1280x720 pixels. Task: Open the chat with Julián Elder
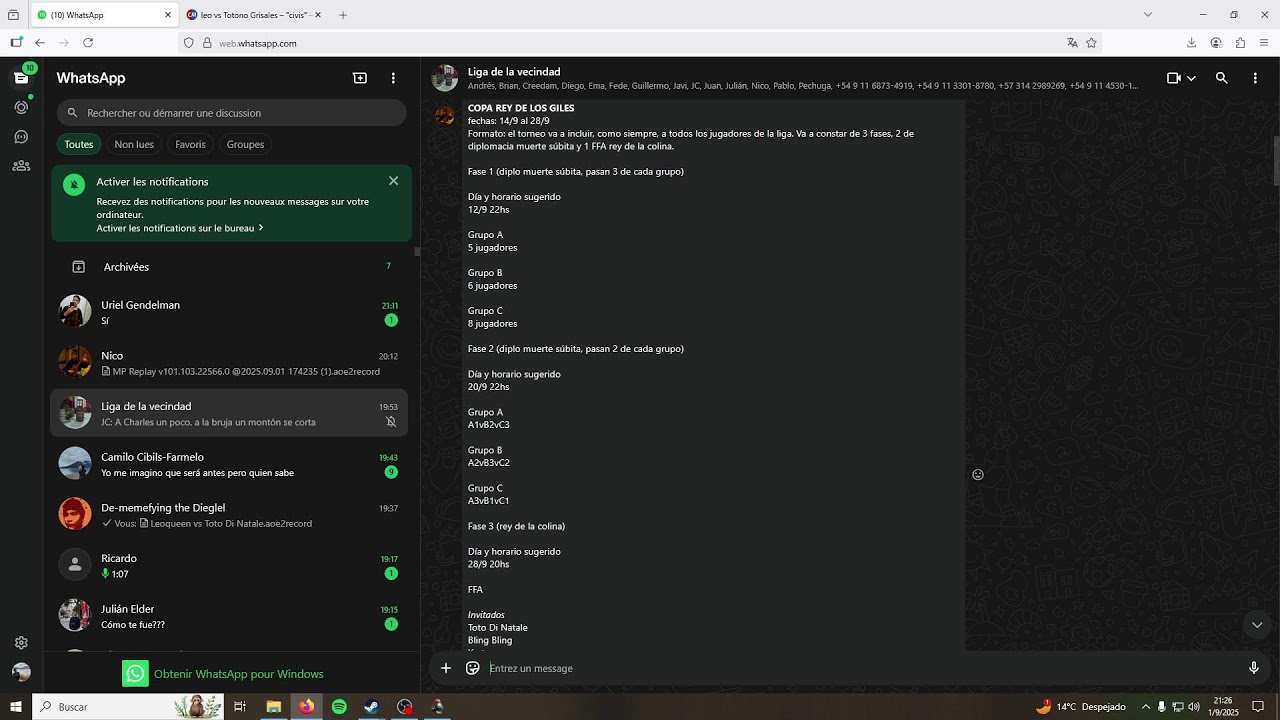coord(231,616)
